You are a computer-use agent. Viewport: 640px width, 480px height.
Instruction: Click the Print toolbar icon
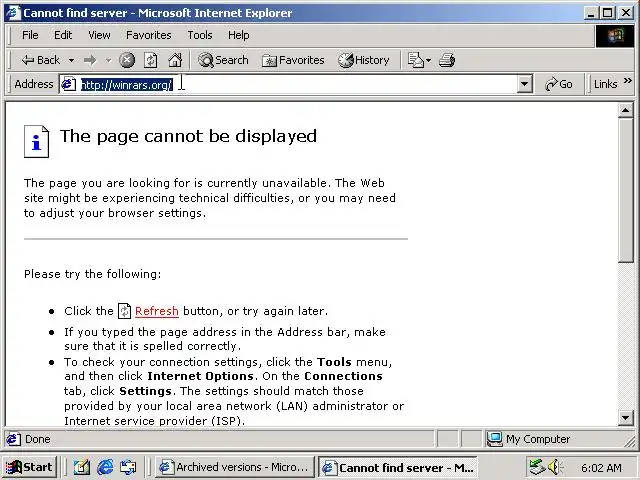pyautogui.click(x=447, y=60)
